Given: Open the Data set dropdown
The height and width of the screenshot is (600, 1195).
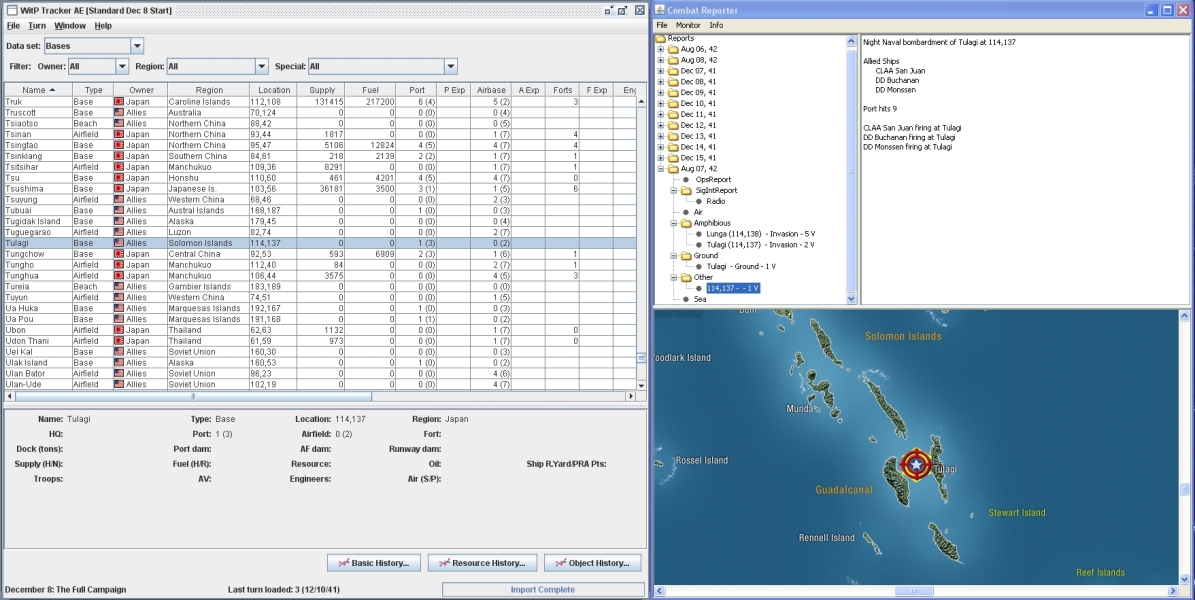Looking at the screenshot, I should [x=137, y=46].
